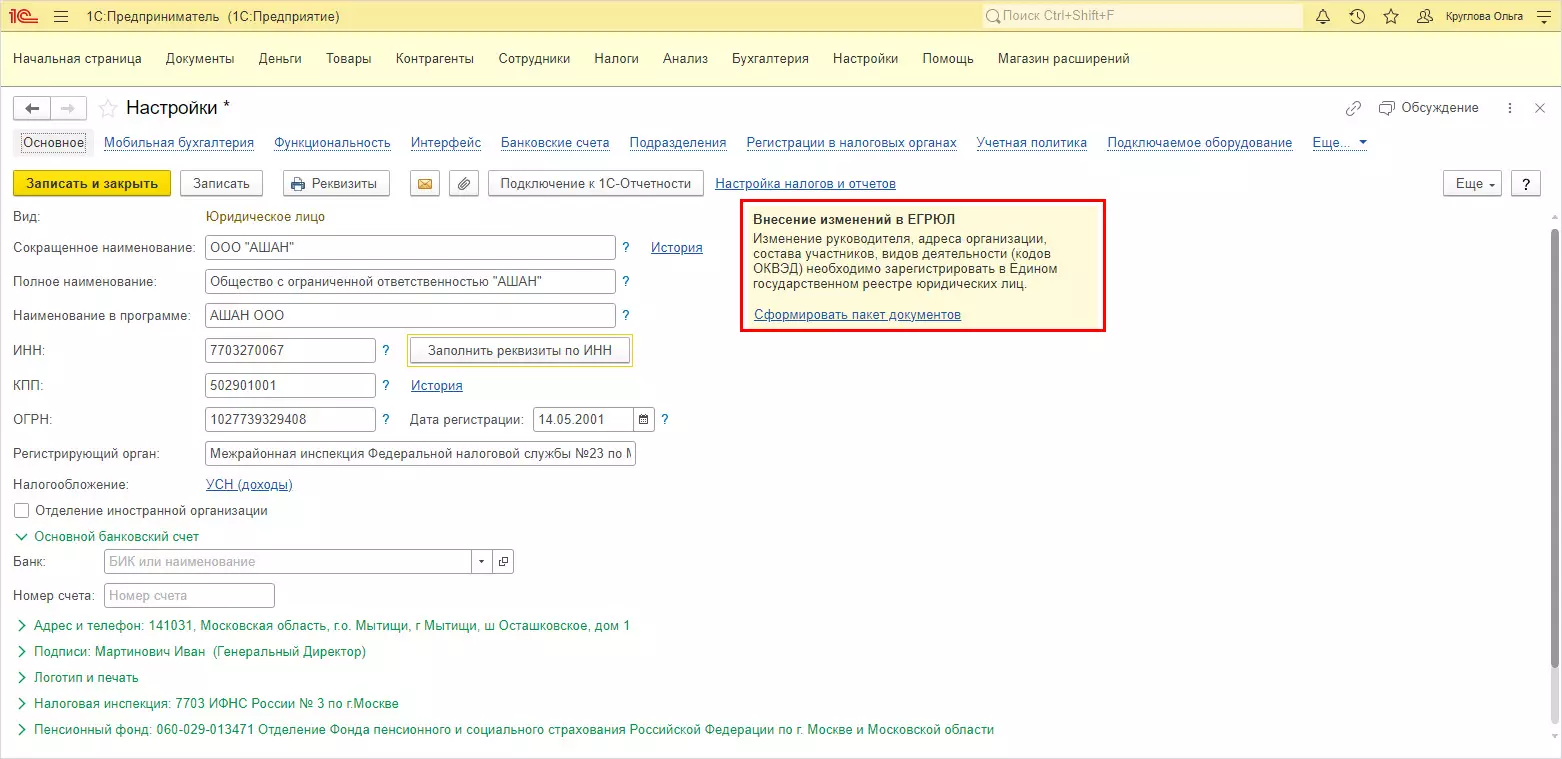Image resolution: width=1562 pixels, height=759 pixels.
Task: Switch to Банковские счета tab
Action: pos(555,143)
